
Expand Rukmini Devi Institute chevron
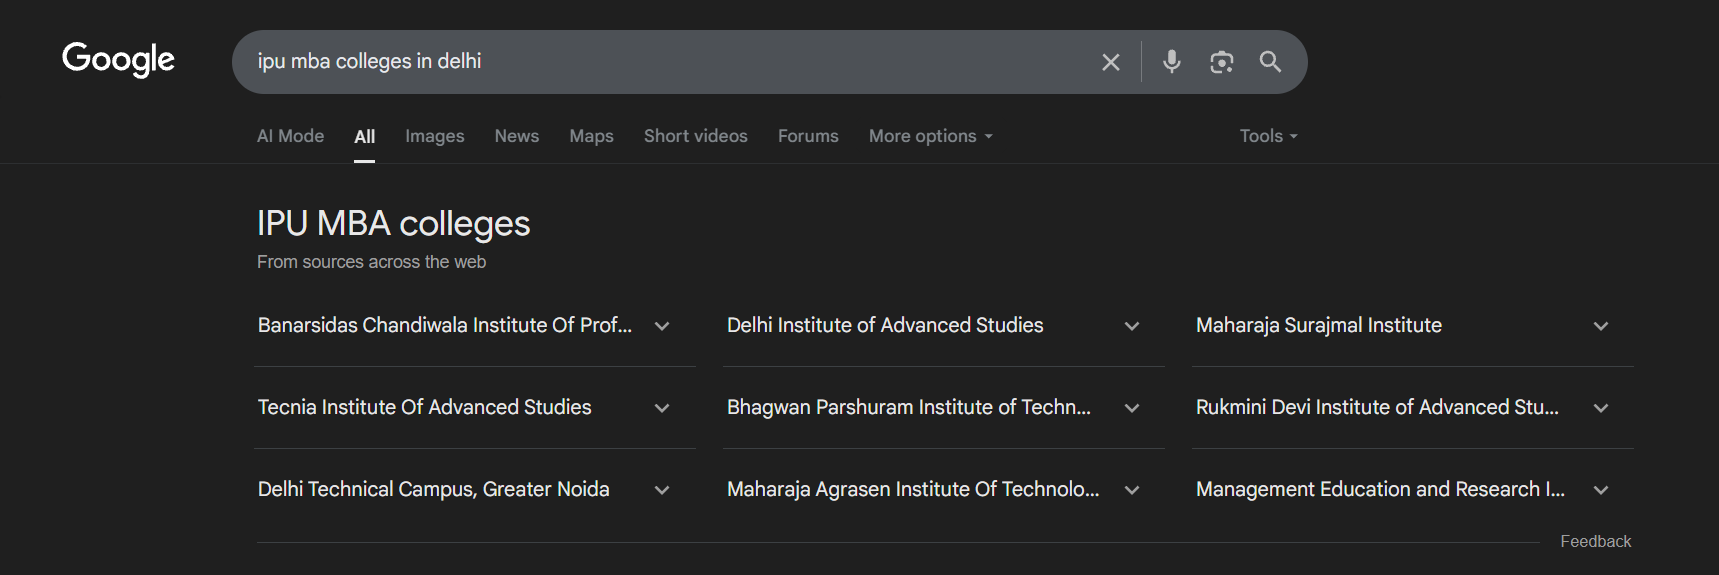pos(1601,408)
